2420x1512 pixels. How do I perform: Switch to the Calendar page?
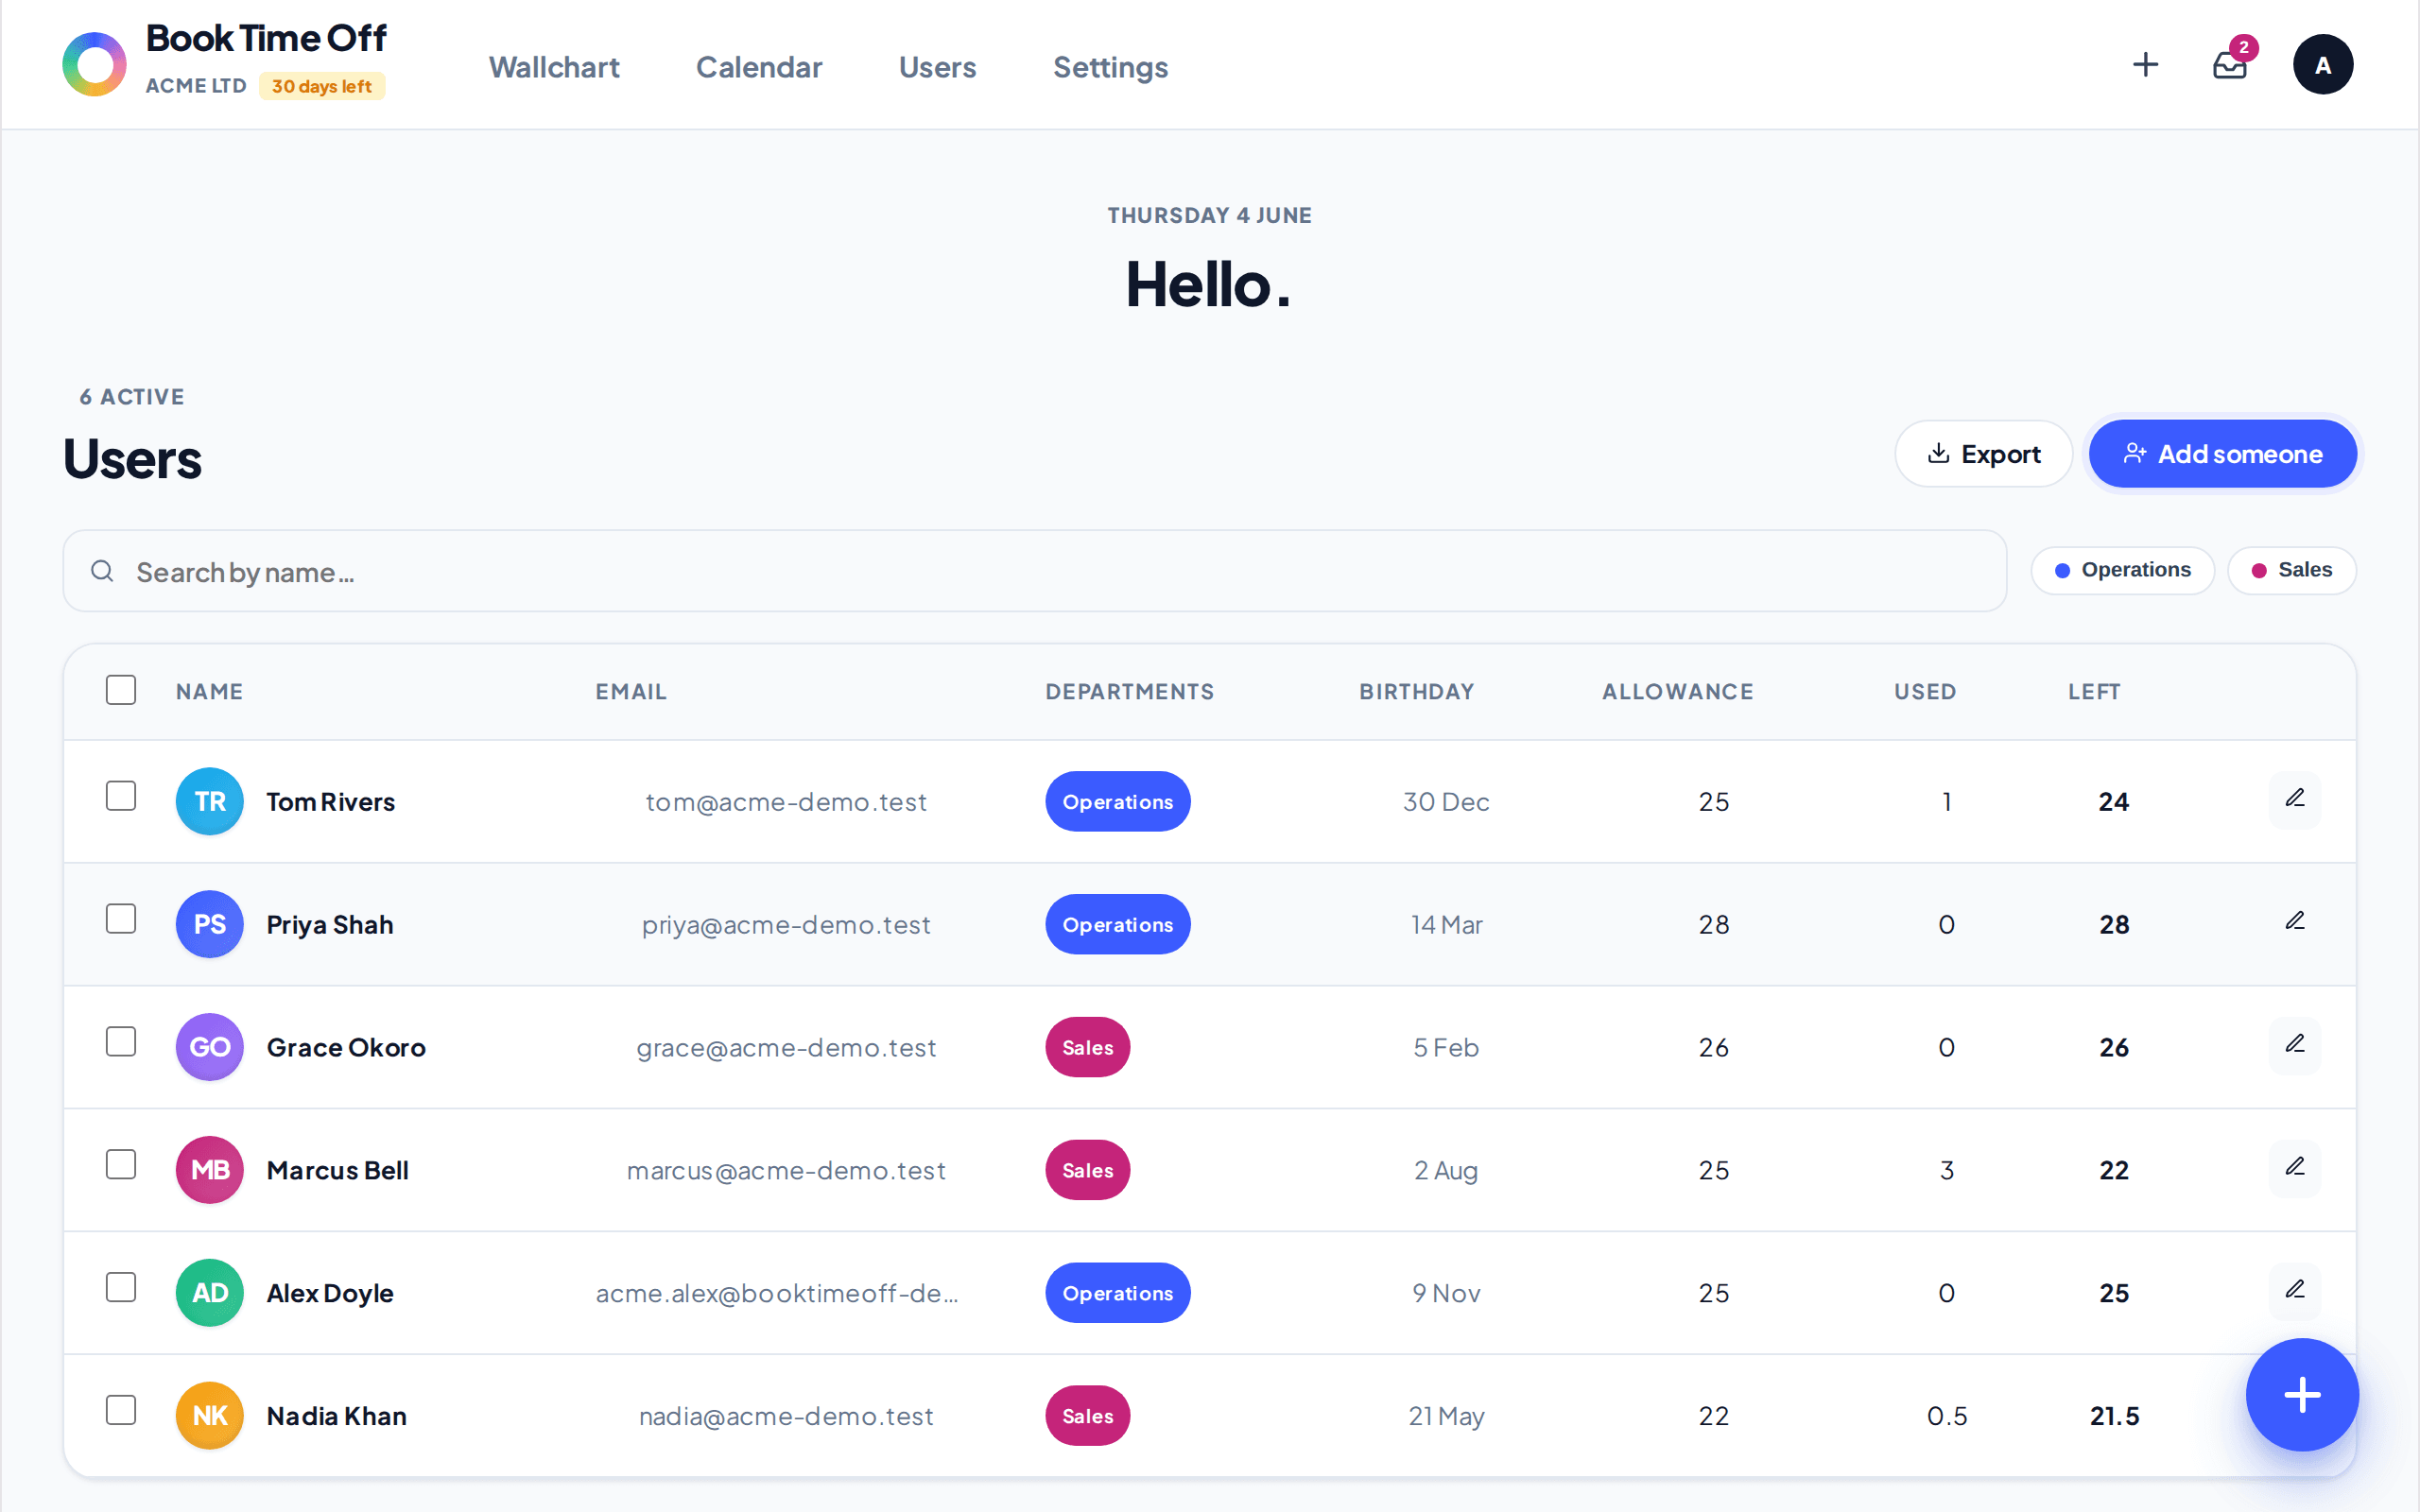click(x=759, y=67)
